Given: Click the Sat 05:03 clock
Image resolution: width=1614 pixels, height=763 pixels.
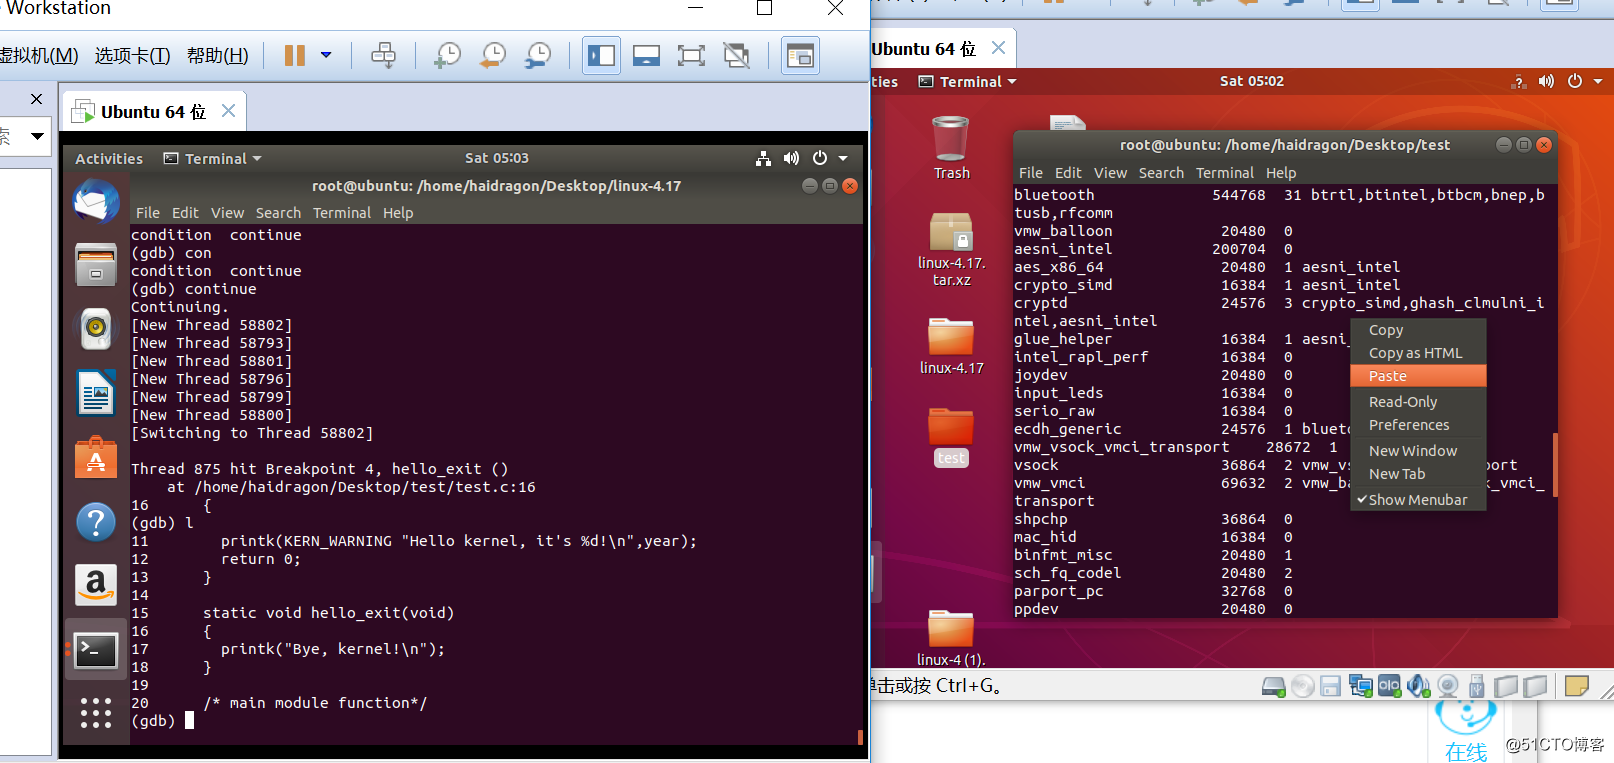Looking at the screenshot, I should click(x=497, y=158).
